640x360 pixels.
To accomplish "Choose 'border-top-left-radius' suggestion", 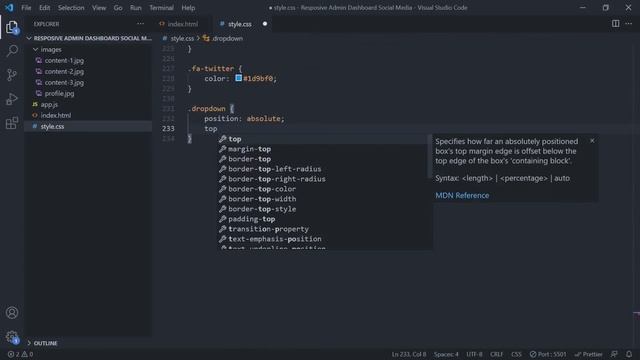I will (322, 169).
